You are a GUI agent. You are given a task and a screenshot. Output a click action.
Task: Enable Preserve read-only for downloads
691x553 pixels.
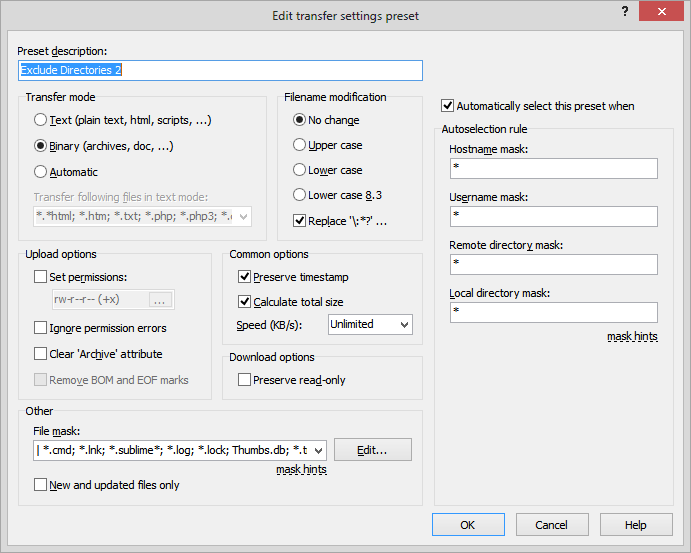[245, 380]
